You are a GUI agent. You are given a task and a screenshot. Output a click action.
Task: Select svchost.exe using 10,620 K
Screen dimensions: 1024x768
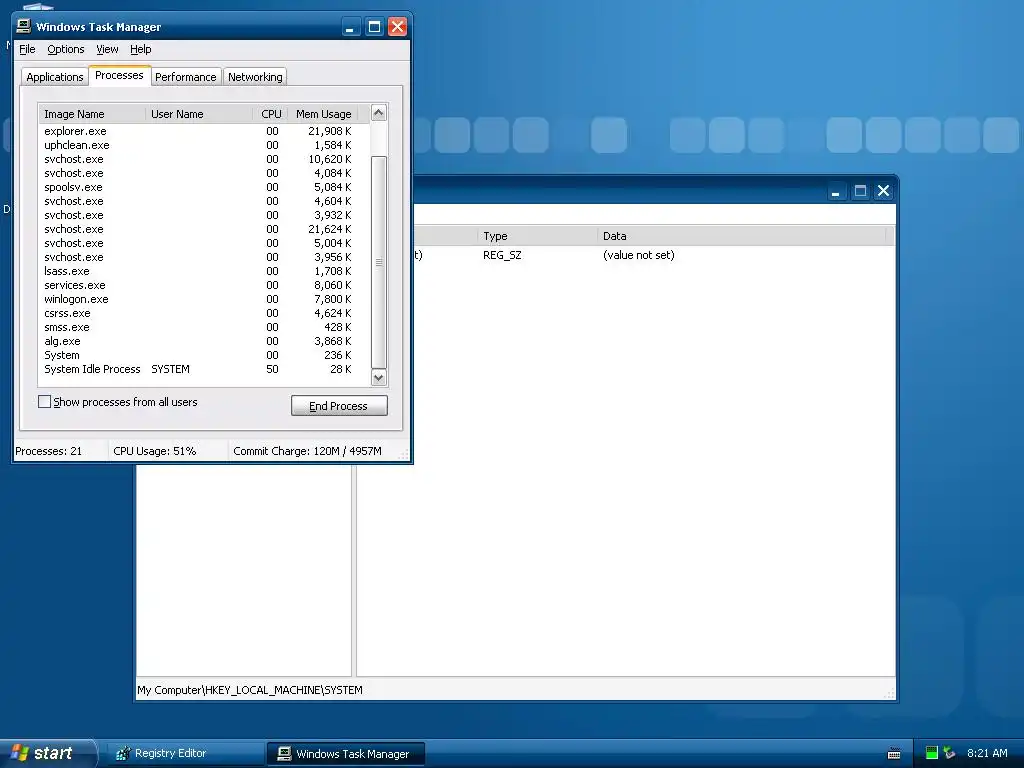[204, 159]
